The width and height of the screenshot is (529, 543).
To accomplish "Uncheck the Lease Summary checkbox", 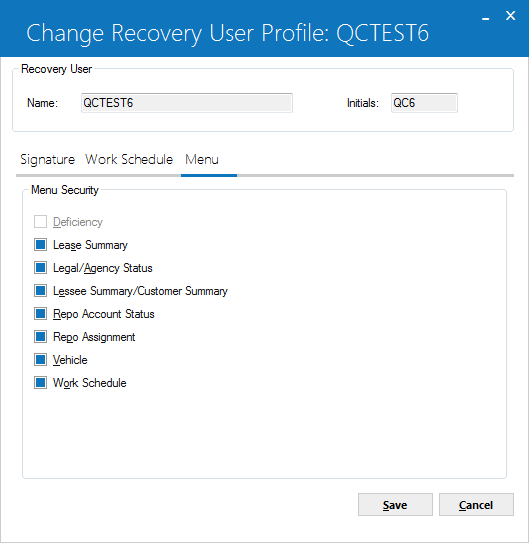I will click(x=41, y=245).
